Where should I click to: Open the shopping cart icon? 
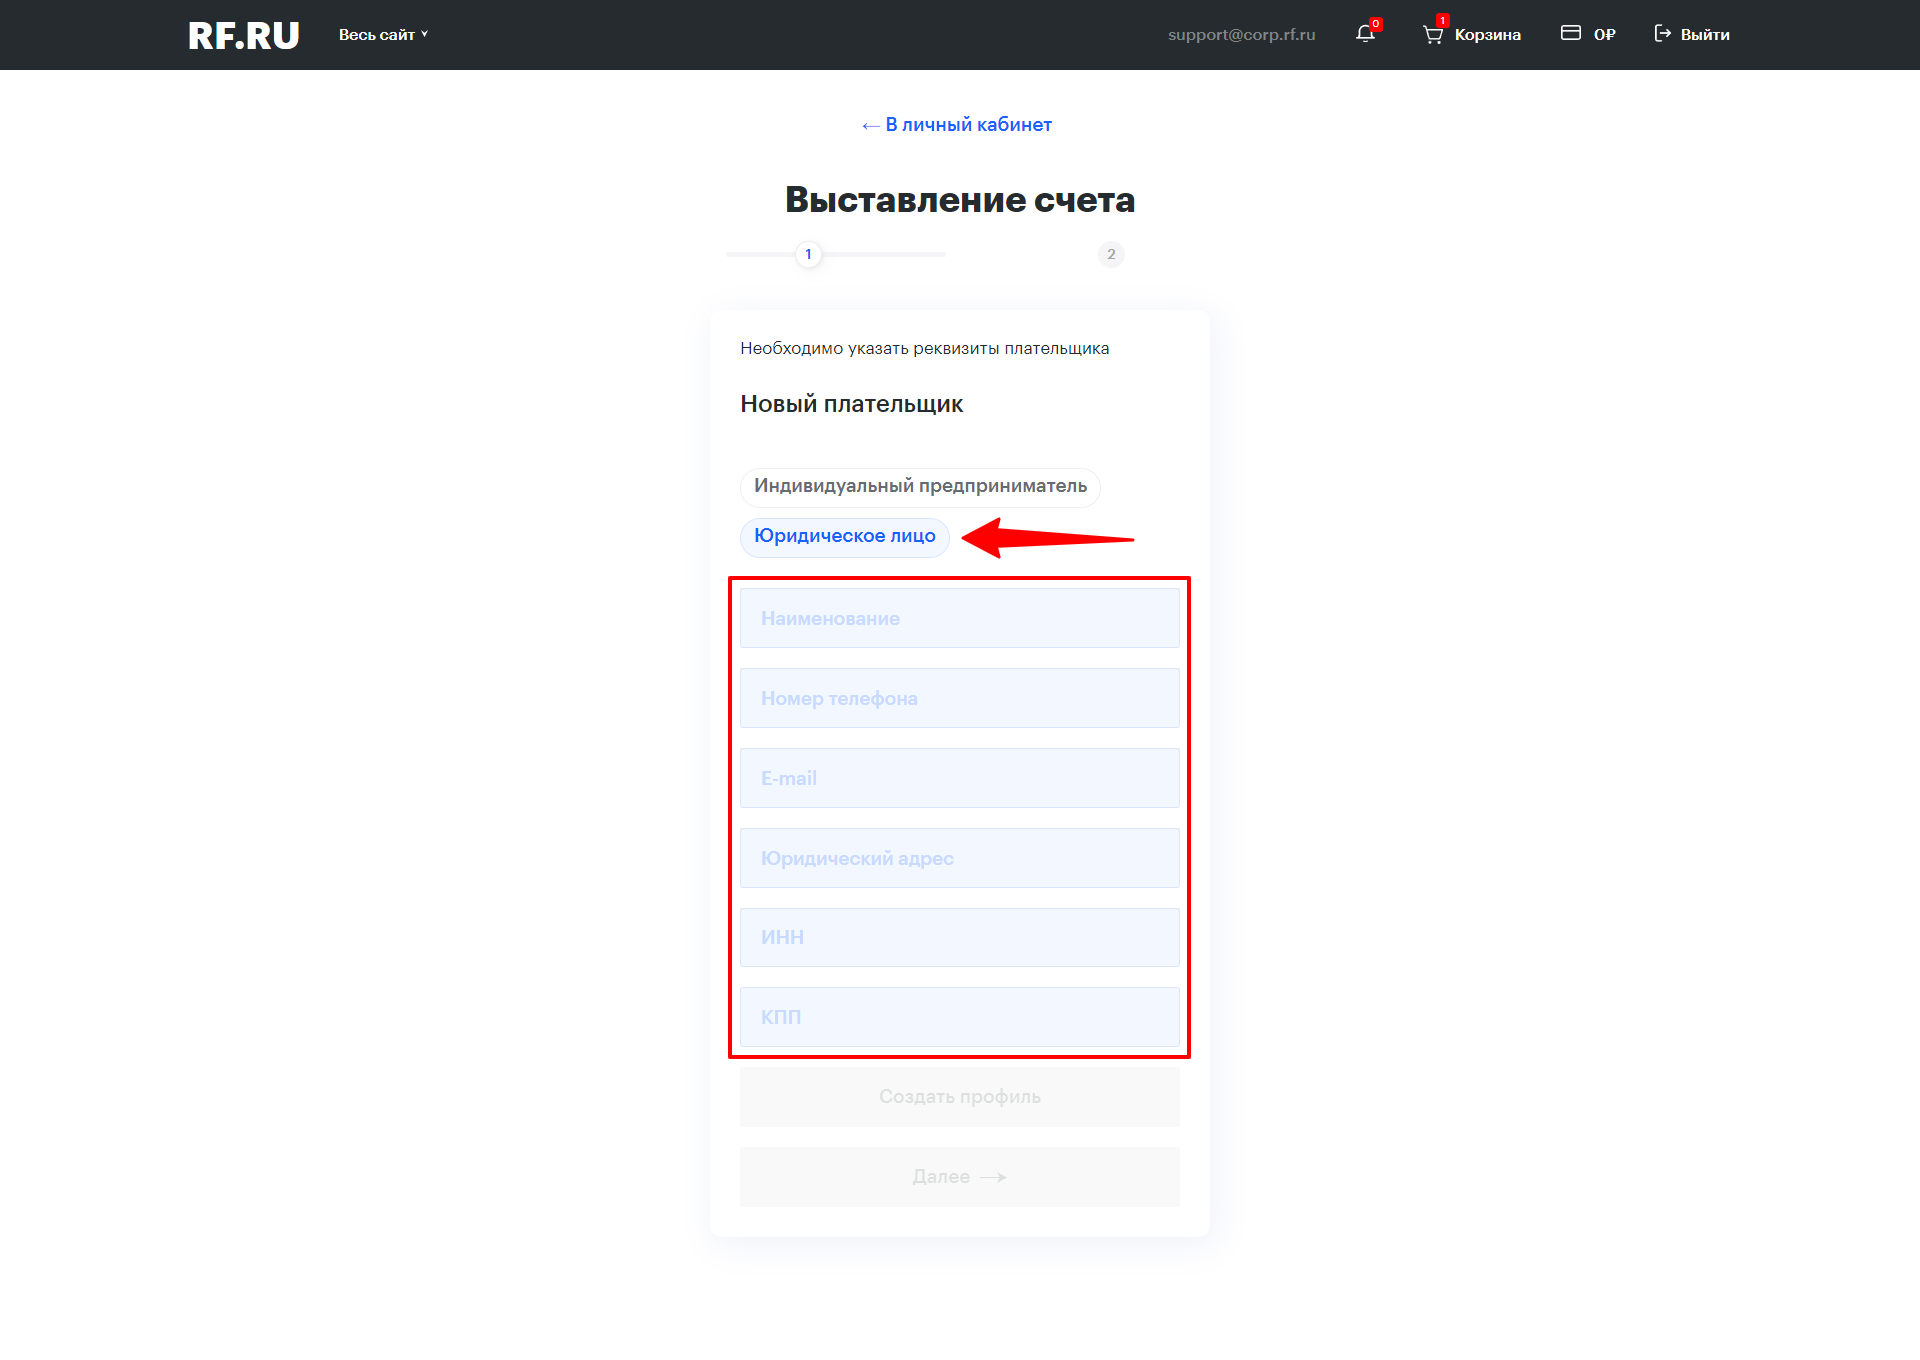point(1433,35)
